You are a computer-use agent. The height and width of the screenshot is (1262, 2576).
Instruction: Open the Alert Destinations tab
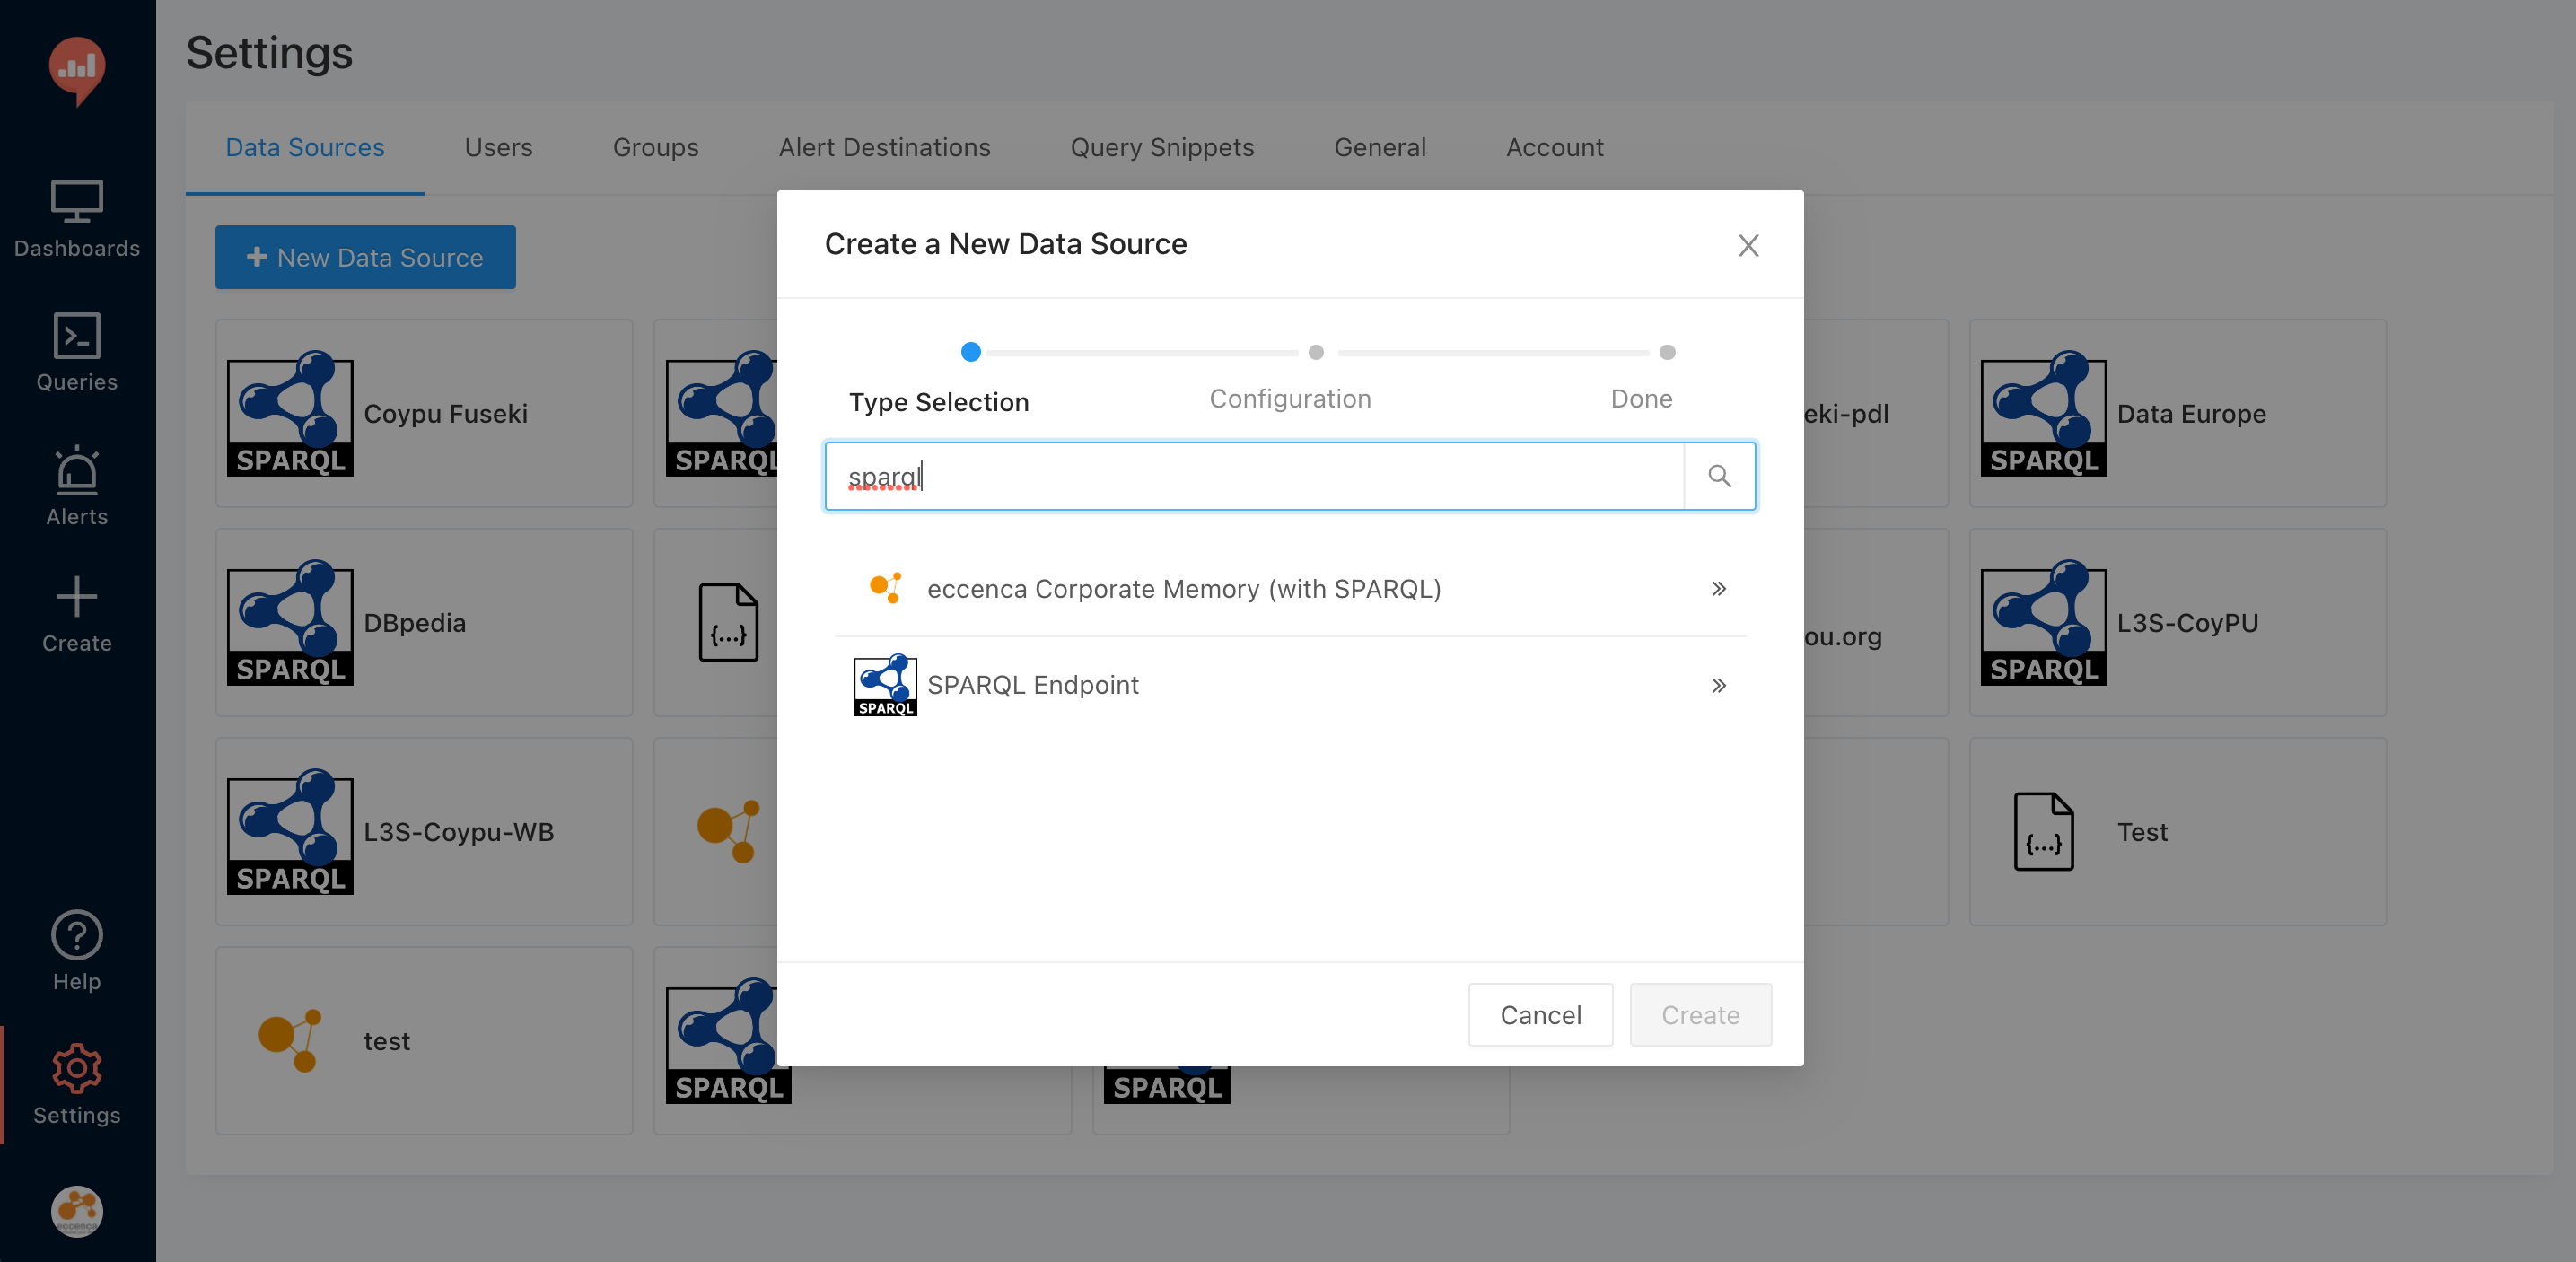pyautogui.click(x=884, y=147)
